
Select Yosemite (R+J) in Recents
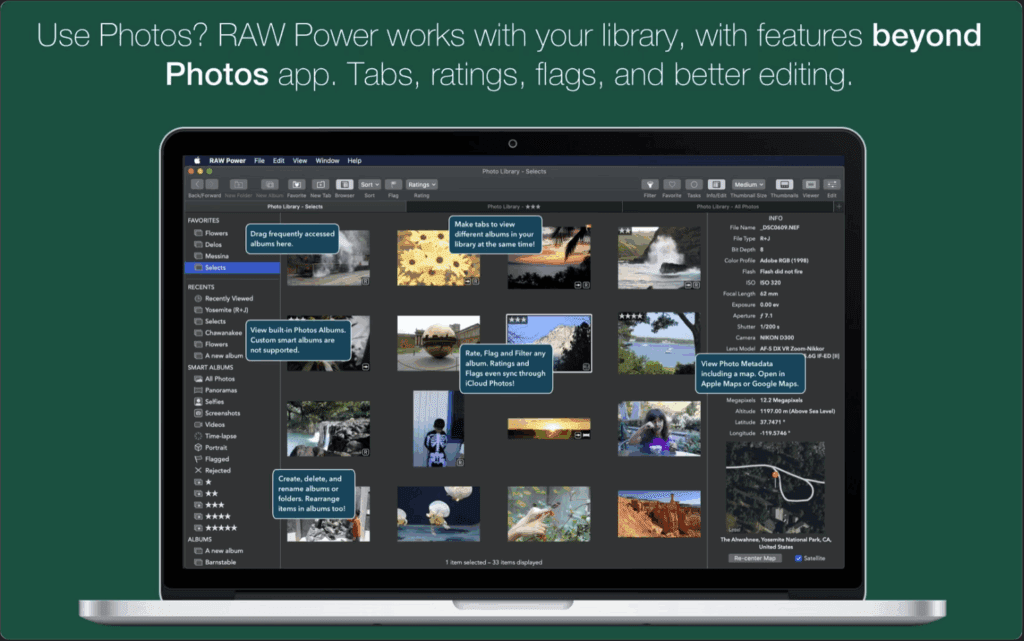221,310
